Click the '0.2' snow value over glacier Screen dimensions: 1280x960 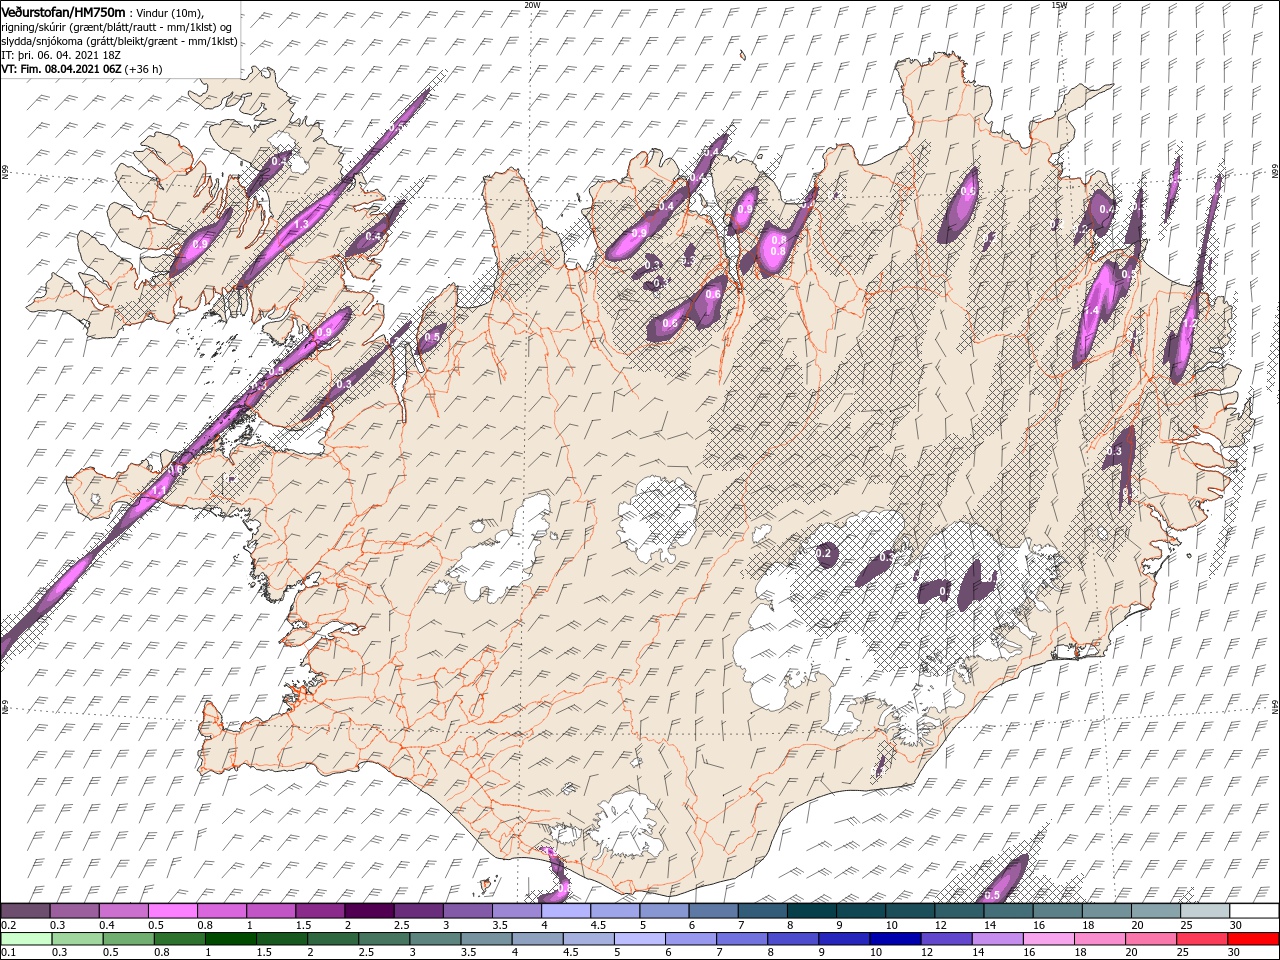coord(825,553)
